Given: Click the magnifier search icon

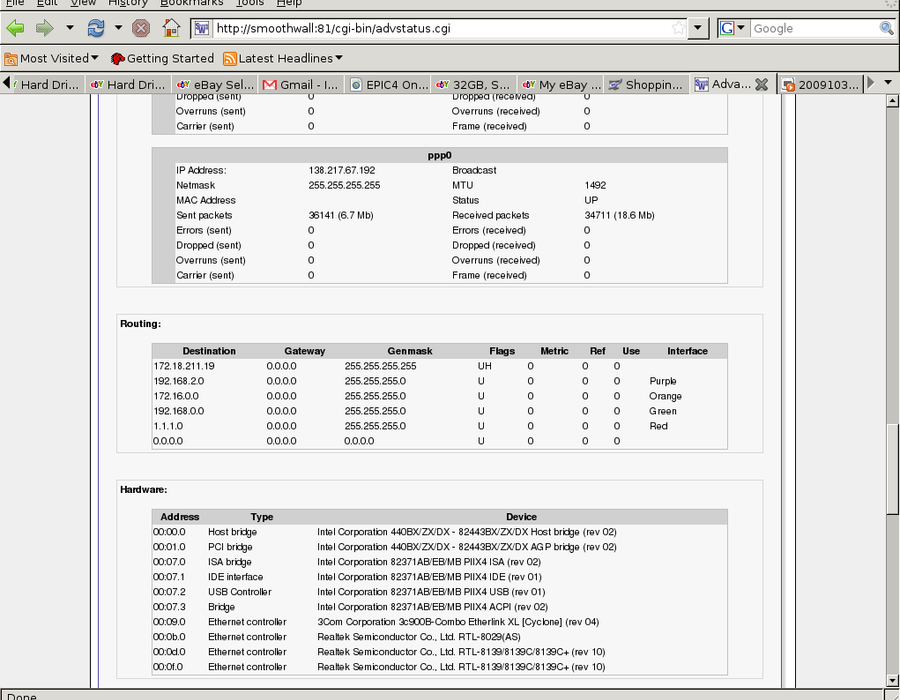Looking at the screenshot, I should pos(886,28).
